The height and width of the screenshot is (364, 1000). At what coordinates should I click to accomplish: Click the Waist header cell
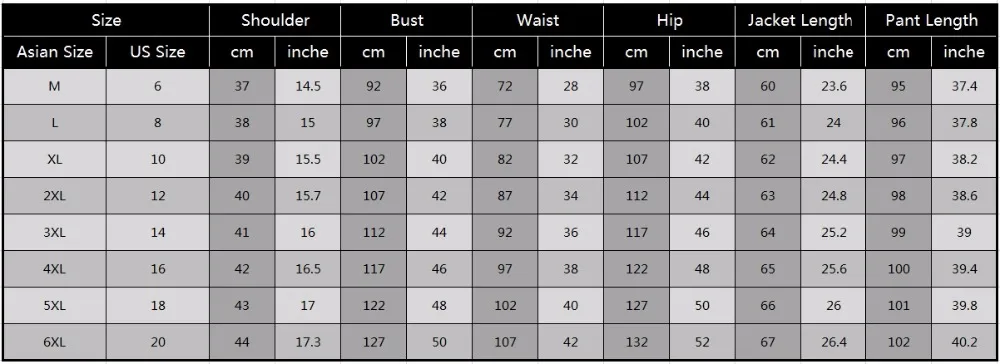pos(538,20)
